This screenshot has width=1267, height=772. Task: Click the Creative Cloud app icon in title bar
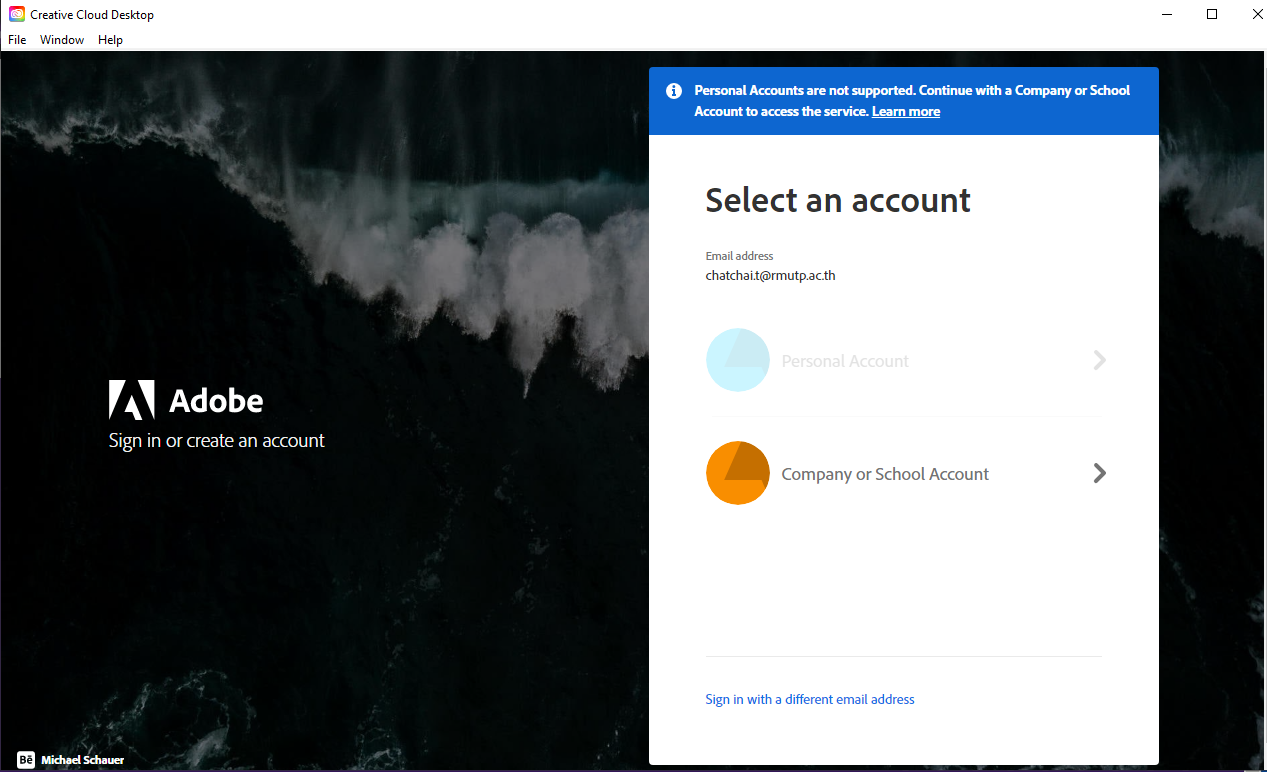(x=16, y=14)
